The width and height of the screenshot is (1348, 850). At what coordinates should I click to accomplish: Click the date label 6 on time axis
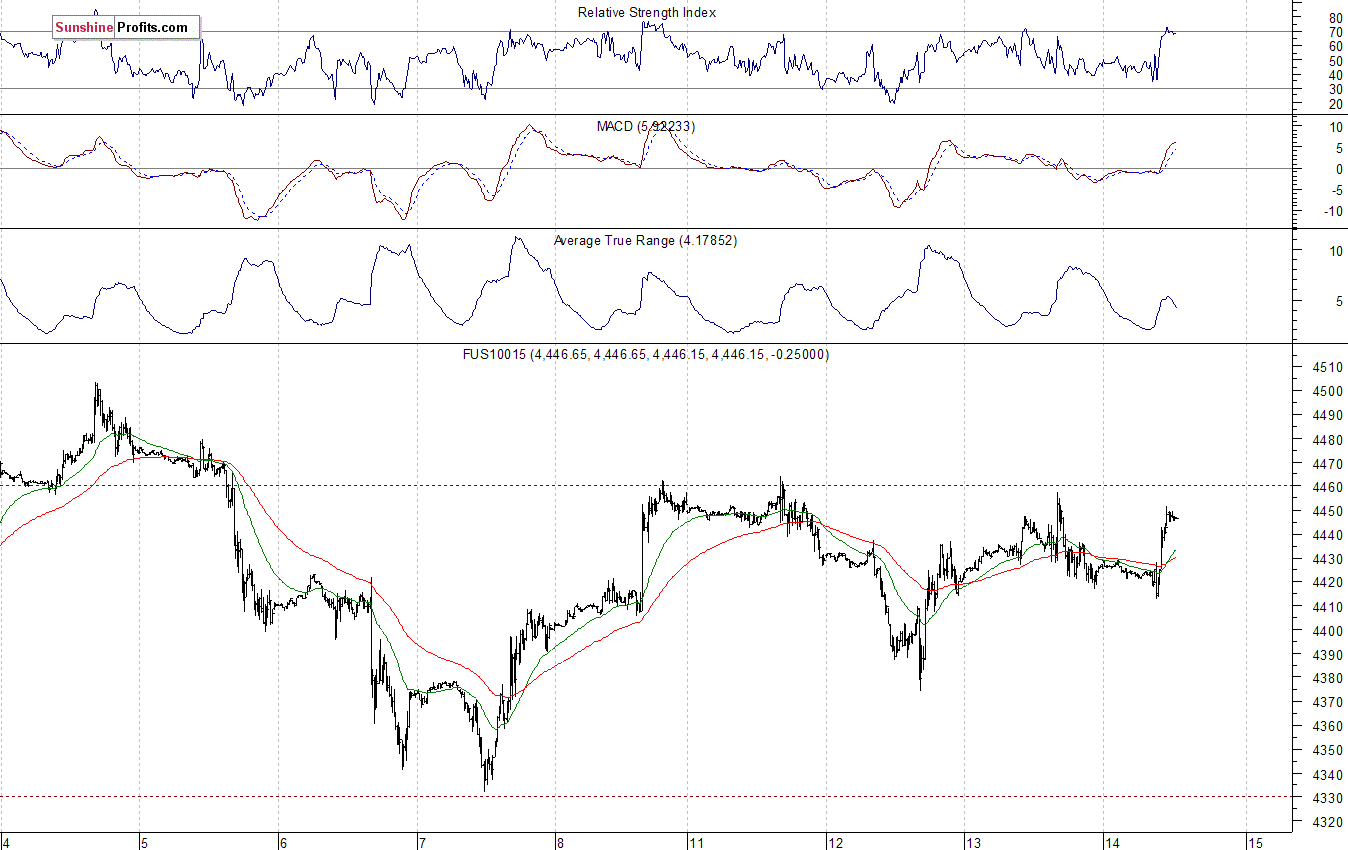pos(283,842)
